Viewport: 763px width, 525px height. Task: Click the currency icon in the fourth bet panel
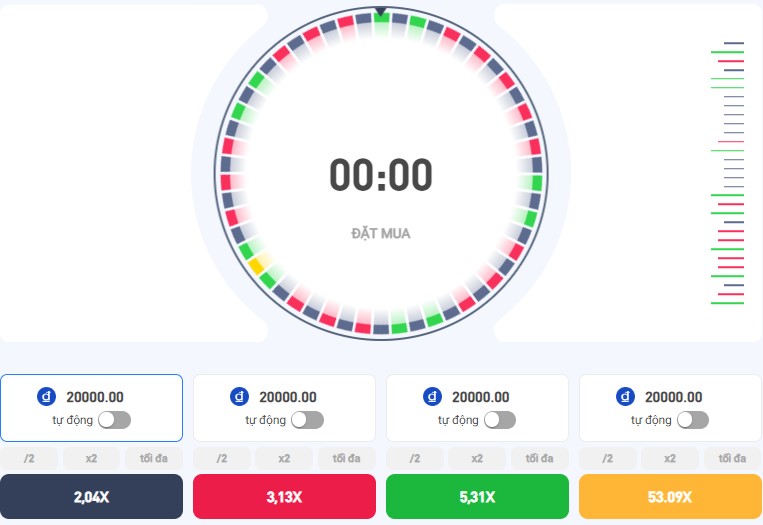625,397
